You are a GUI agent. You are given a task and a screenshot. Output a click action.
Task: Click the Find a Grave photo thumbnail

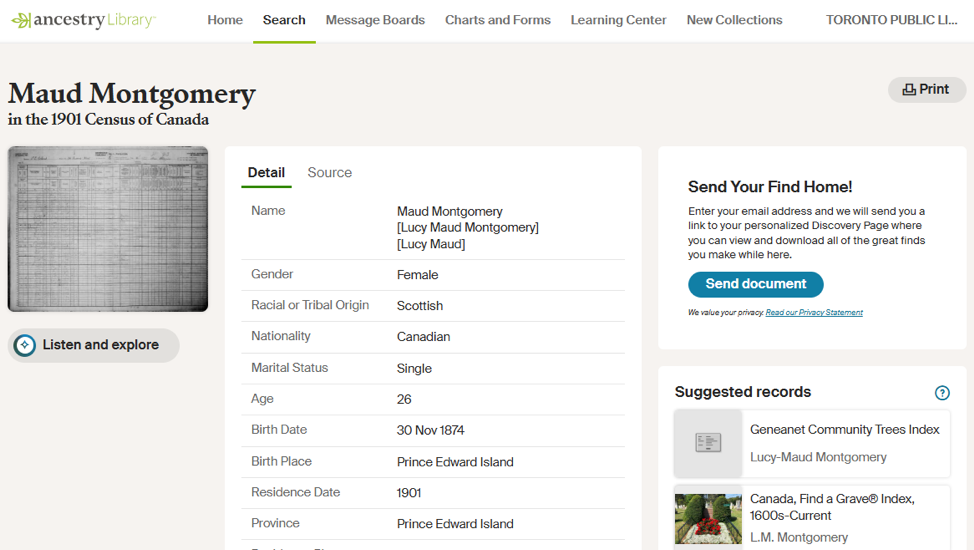tap(708, 519)
